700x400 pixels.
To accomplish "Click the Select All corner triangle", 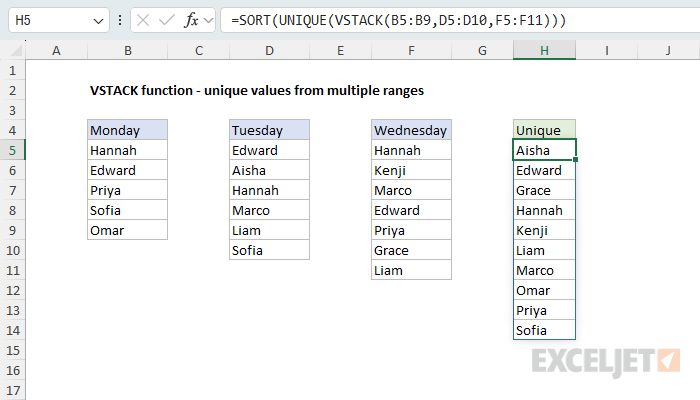I will pos(16,50).
